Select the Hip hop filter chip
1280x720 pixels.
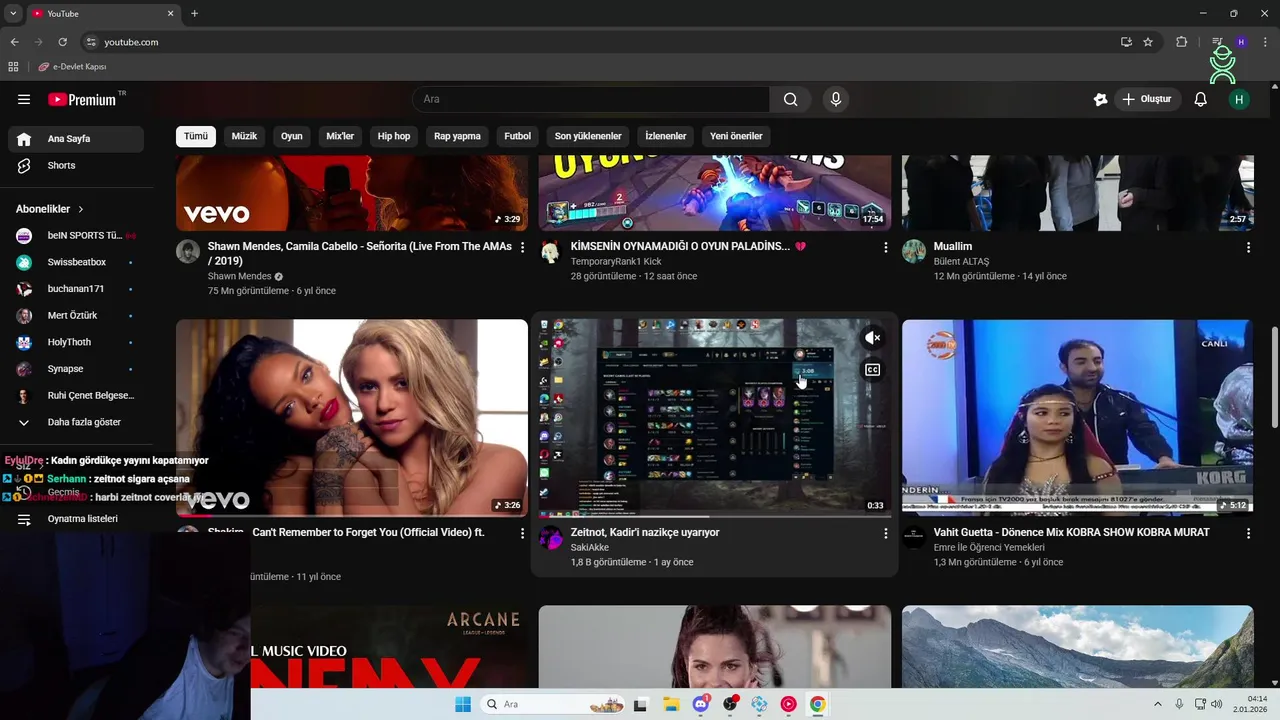point(394,136)
